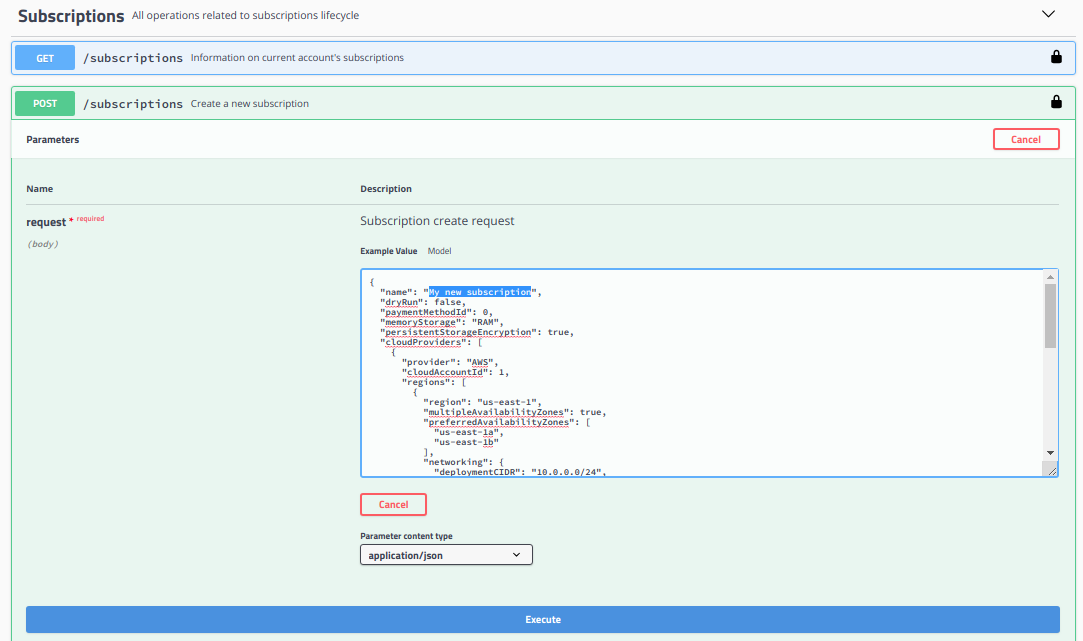Click the Subscriptions section title
The width and height of the screenshot is (1083, 641).
[x=71, y=16]
